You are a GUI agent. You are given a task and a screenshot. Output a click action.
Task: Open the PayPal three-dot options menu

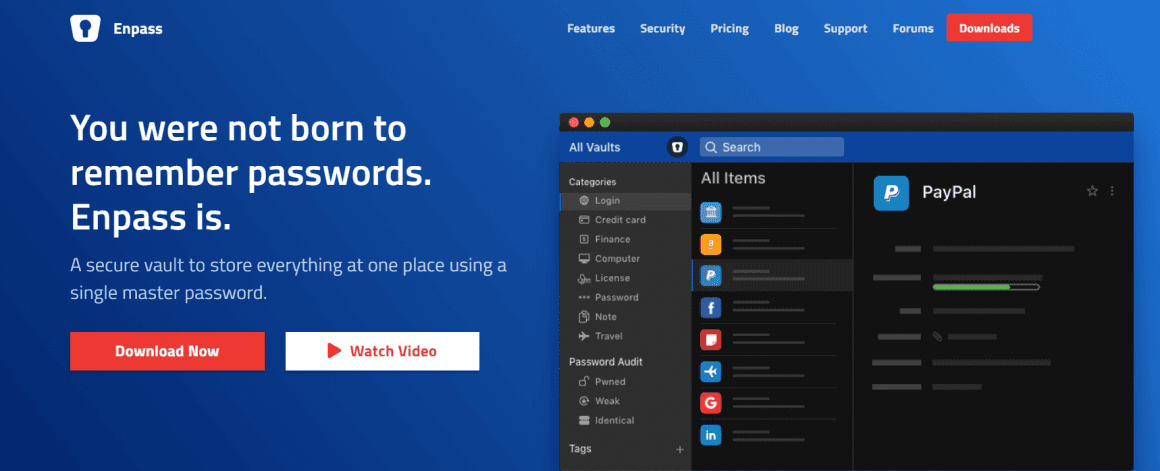(x=1112, y=191)
